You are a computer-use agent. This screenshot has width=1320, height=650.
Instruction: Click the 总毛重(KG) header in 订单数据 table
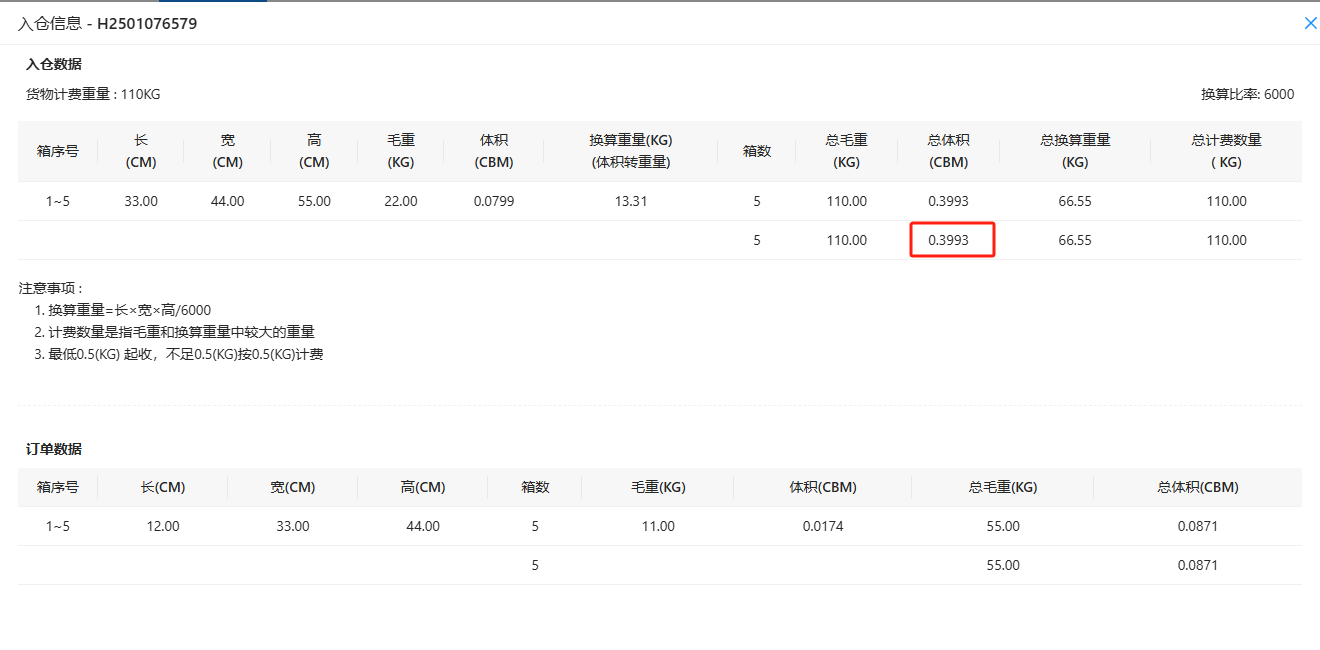(x=1003, y=488)
